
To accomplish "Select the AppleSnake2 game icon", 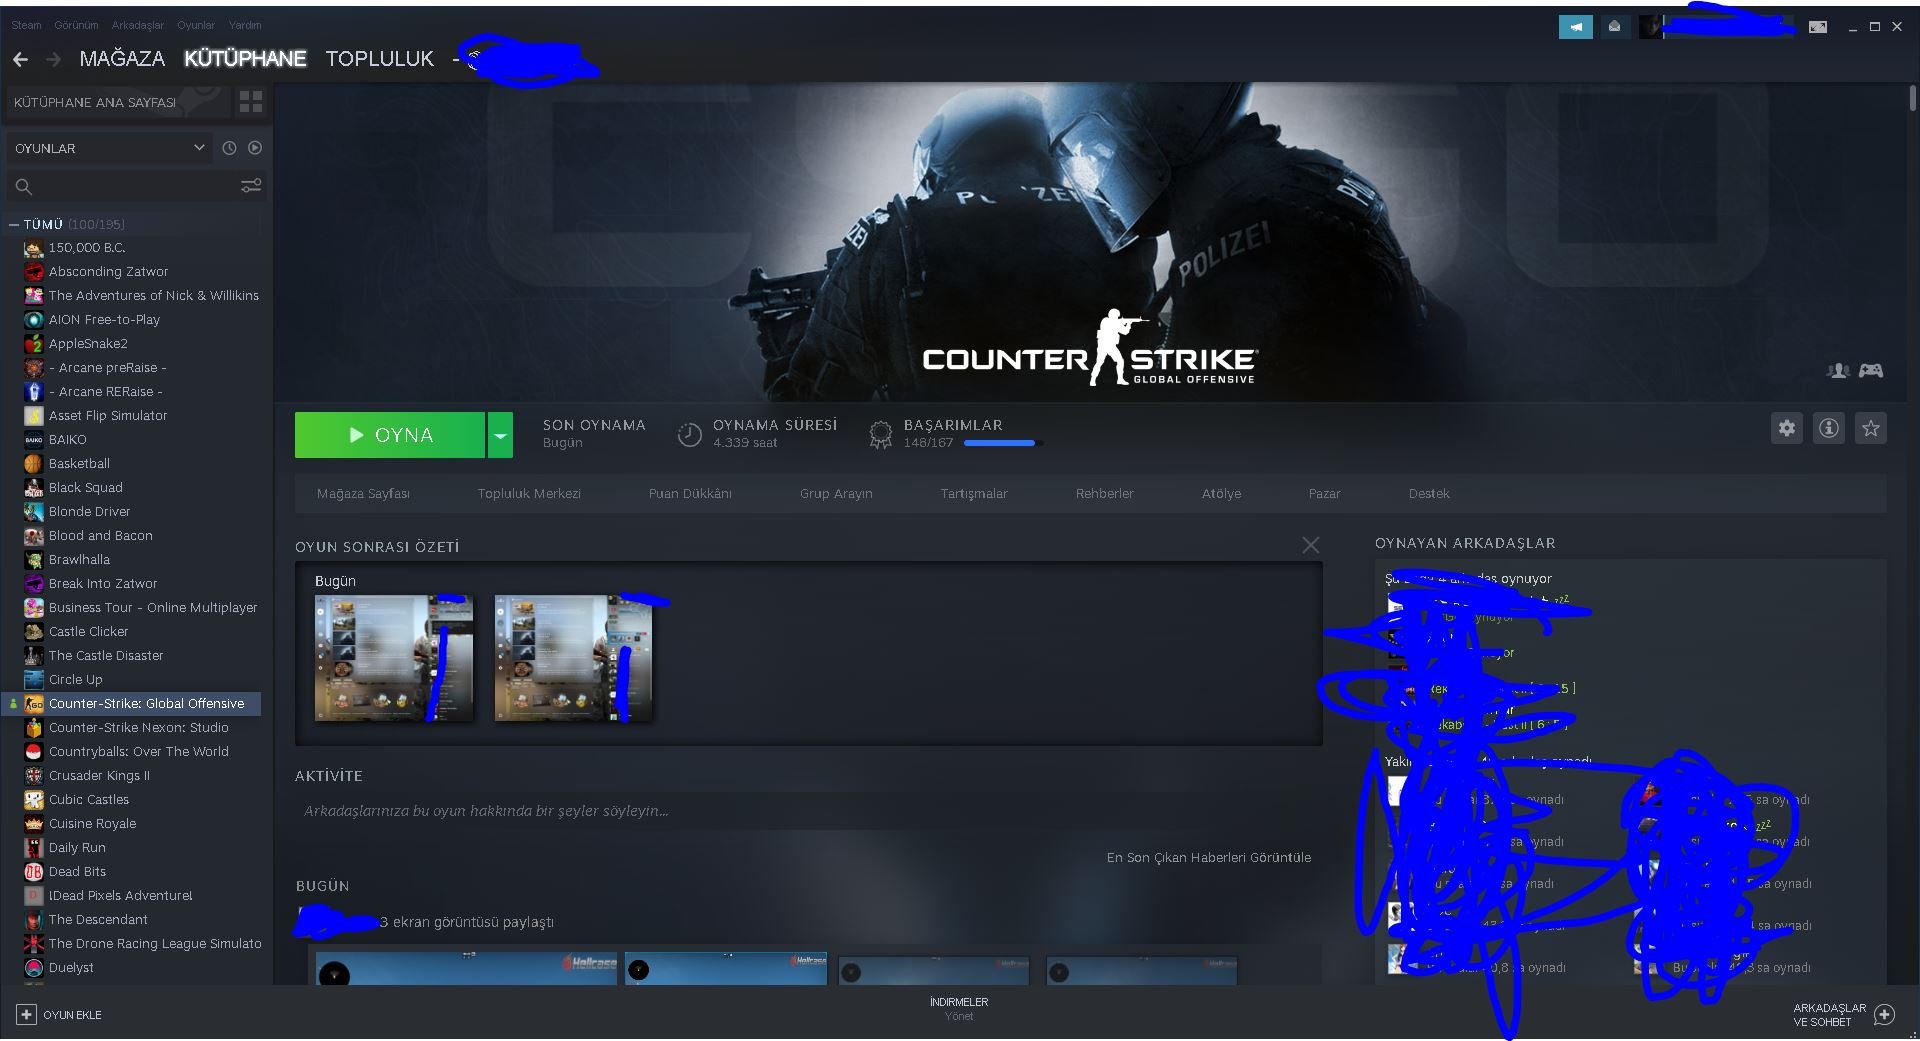I will tap(34, 344).
